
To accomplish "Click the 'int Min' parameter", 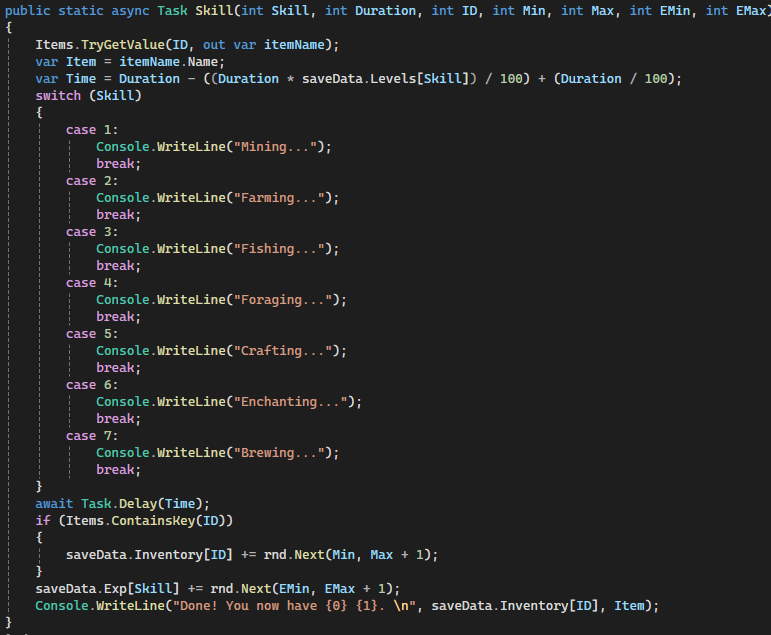I will pos(519,10).
